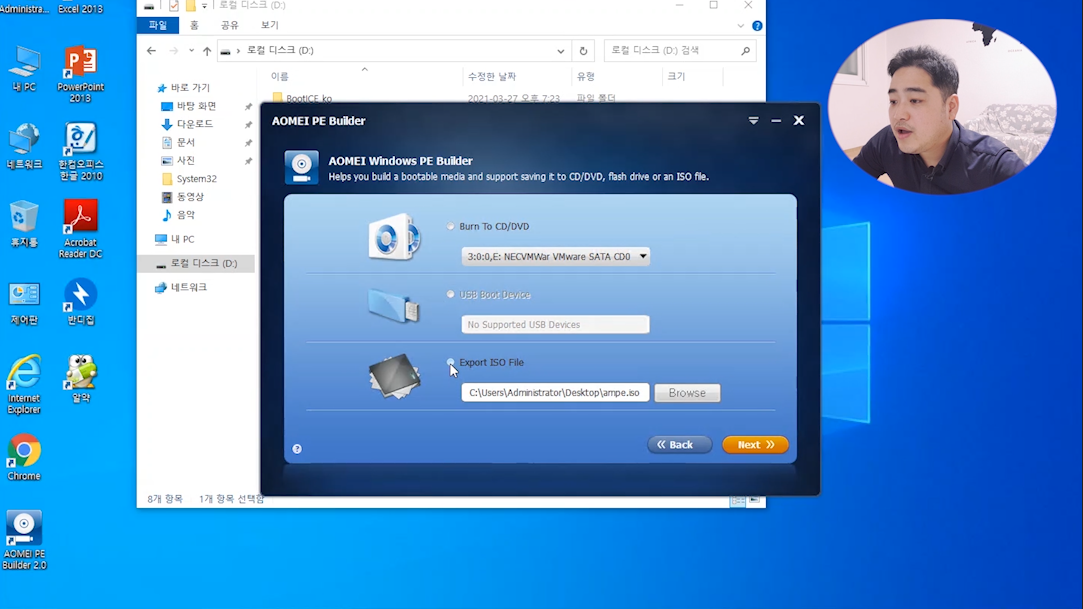The width and height of the screenshot is (1083, 609).
Task: Expand the address bar history dropdown
Action: [561, 50]
